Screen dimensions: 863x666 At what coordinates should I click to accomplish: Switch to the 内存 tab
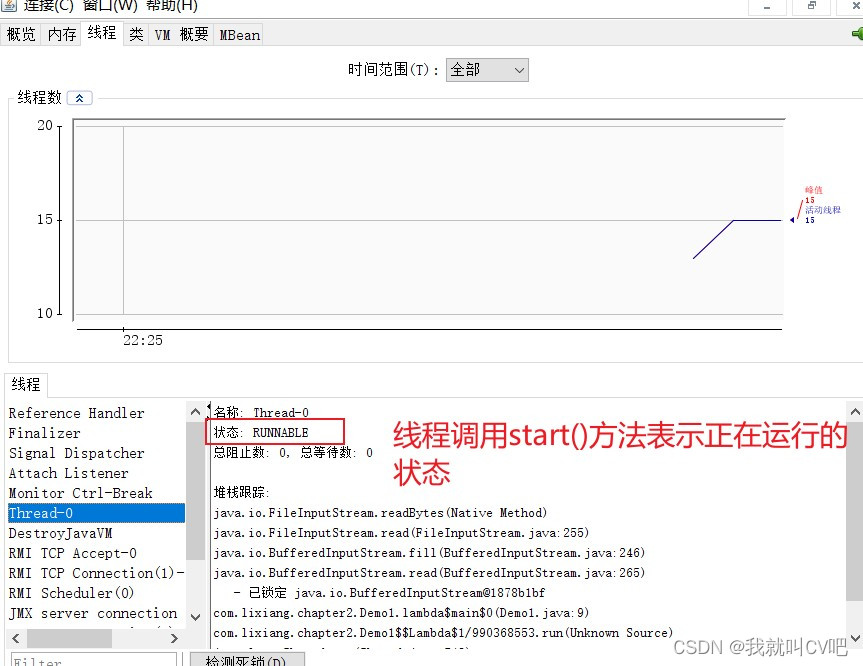tap(61, 33)
